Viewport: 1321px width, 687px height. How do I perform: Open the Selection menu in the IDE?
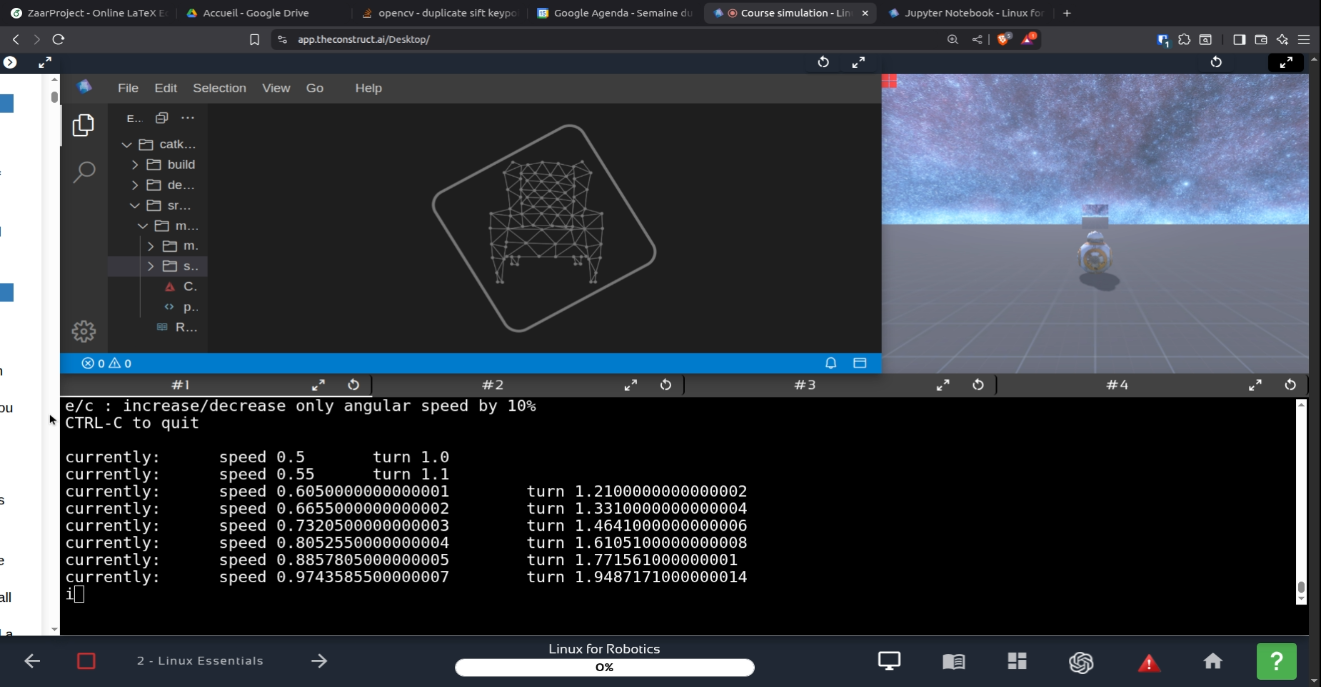pyautogui.click(x=219, y=88)
